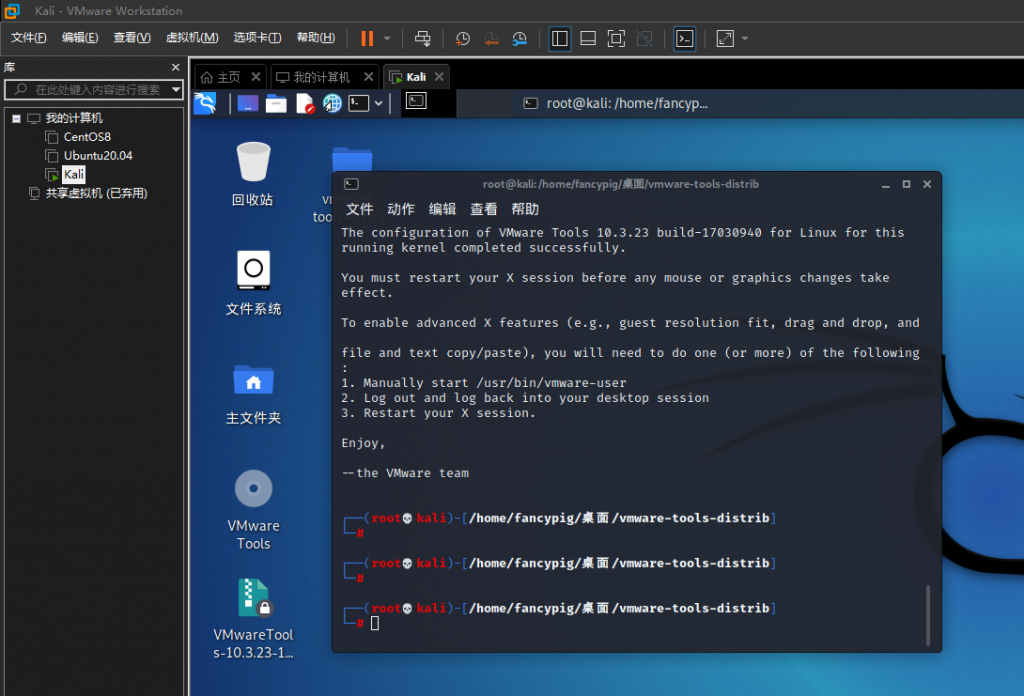Enter full screen mode
Screen dimensions: 1024x696
(x=616, y=39)
